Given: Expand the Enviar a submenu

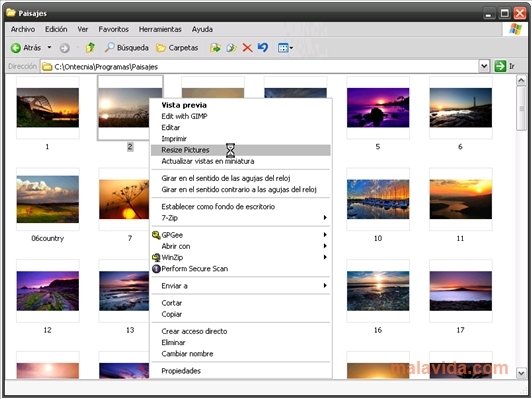Looking at the screenshot, I should (x=241, y=286).
